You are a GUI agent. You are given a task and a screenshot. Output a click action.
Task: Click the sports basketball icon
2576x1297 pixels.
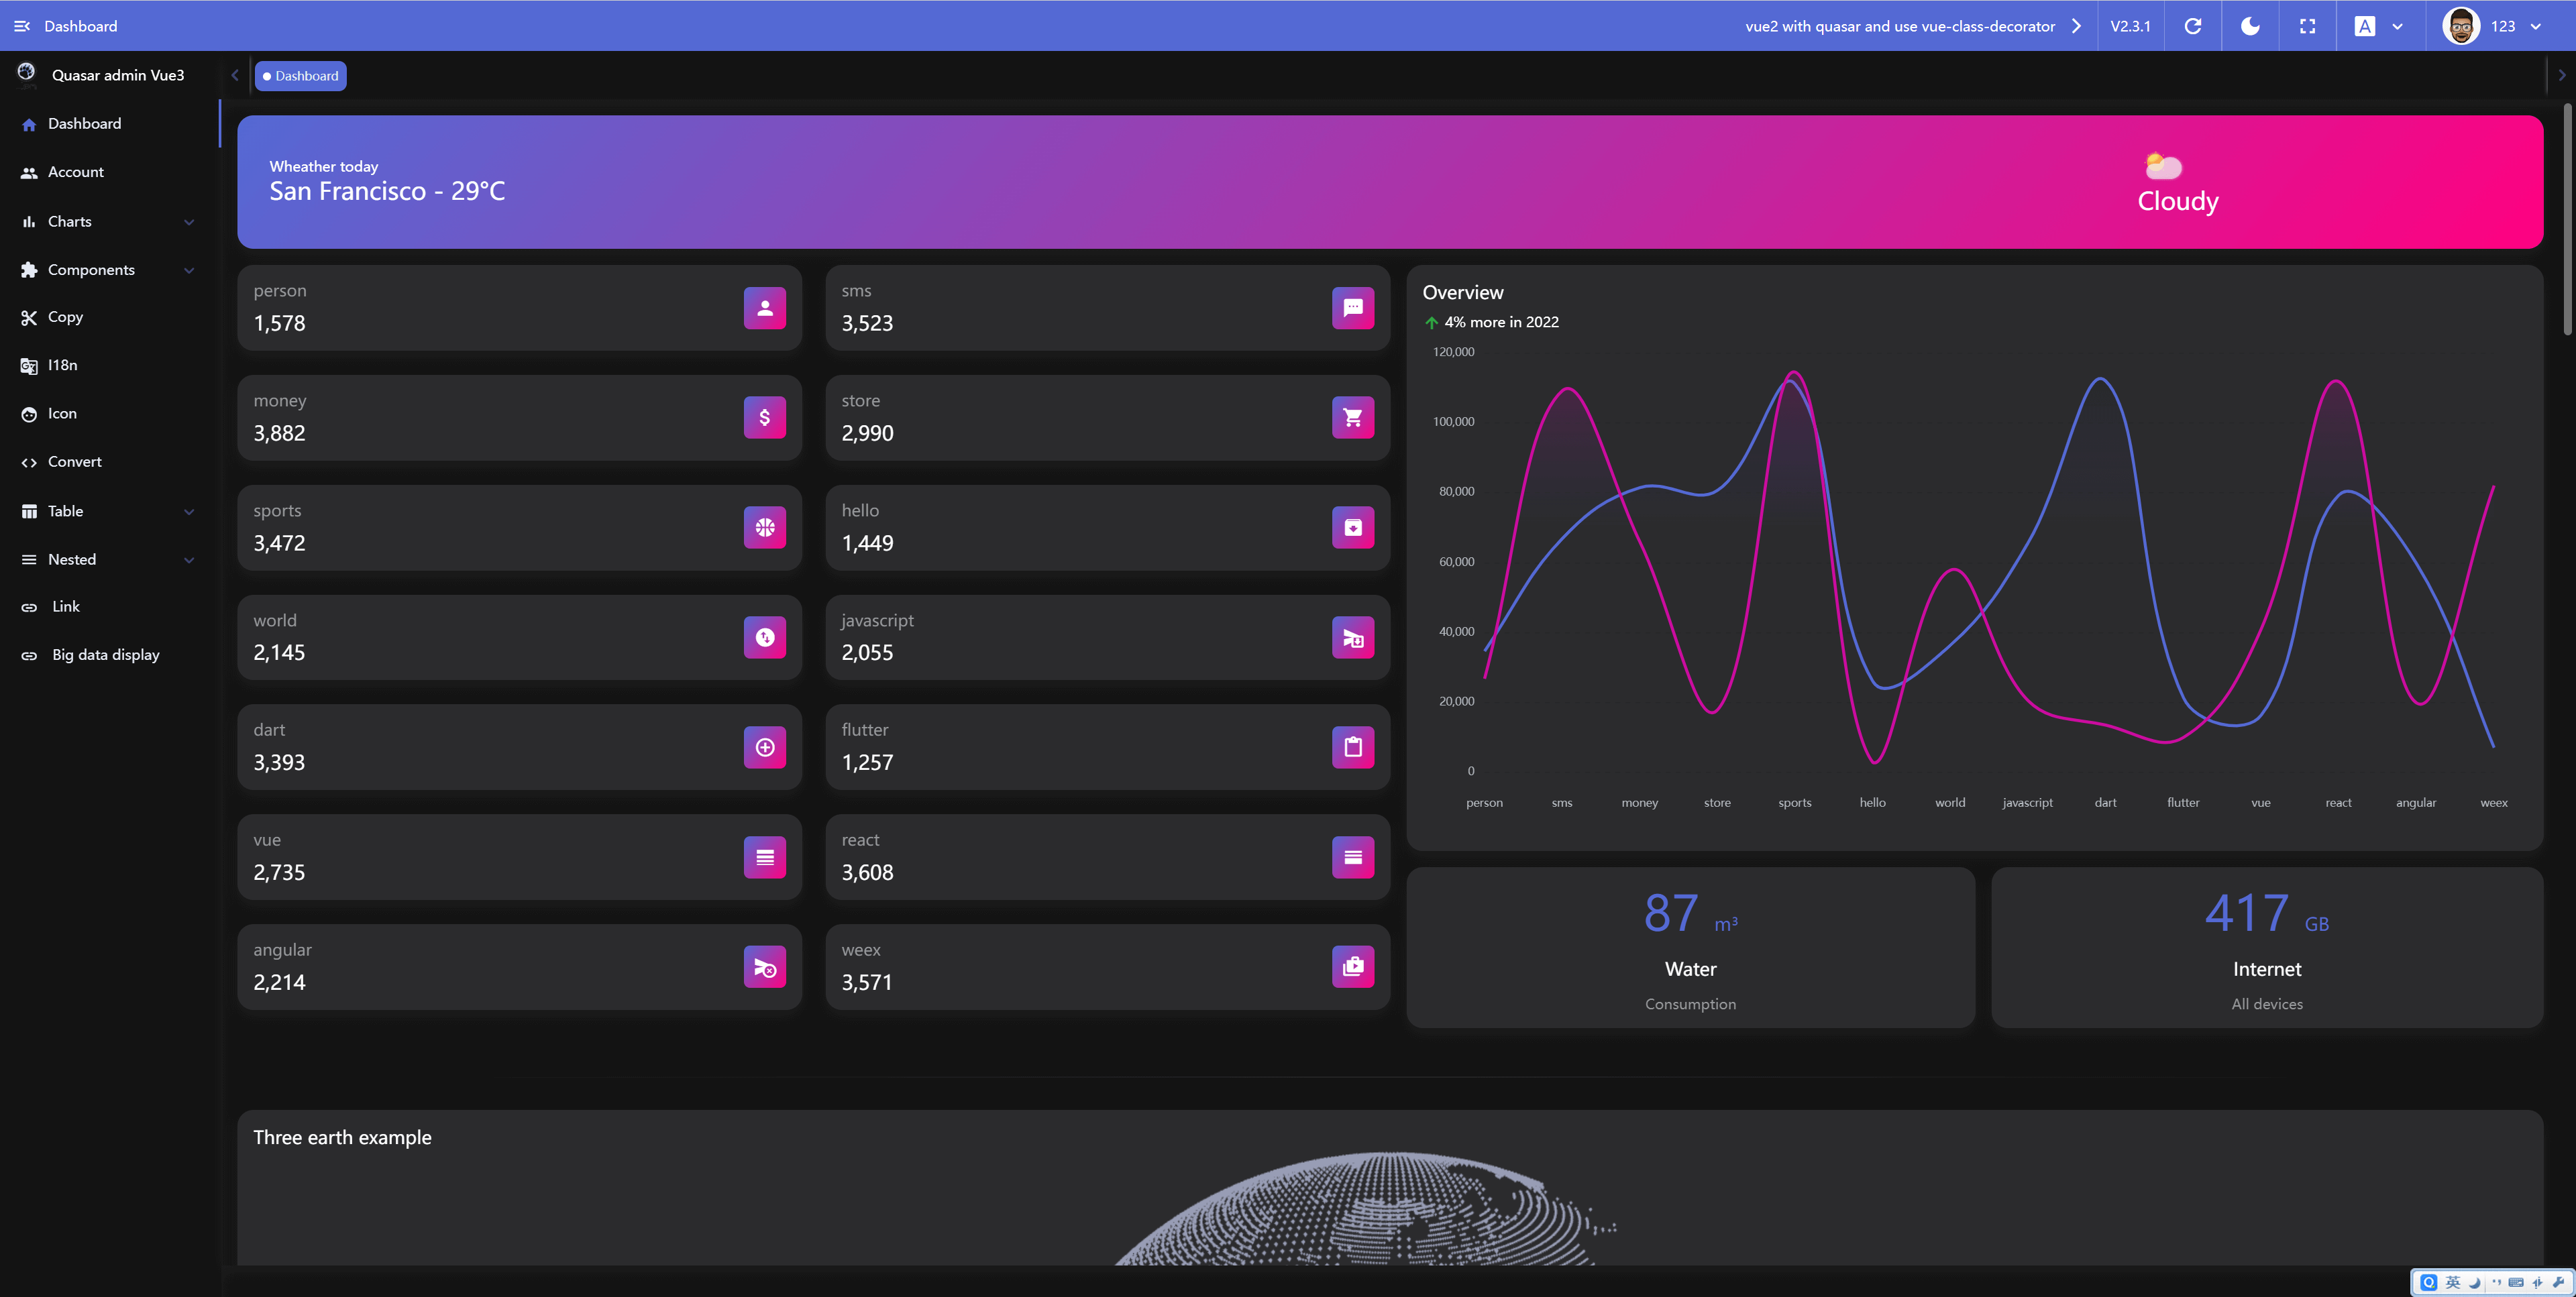point(764,528)
